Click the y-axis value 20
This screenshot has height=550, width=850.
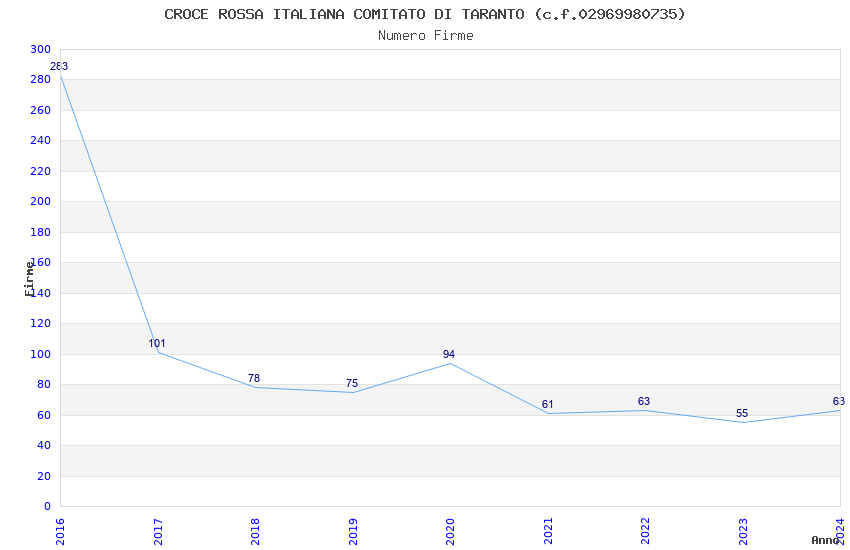pyautogui.click(x=44, y=476)
